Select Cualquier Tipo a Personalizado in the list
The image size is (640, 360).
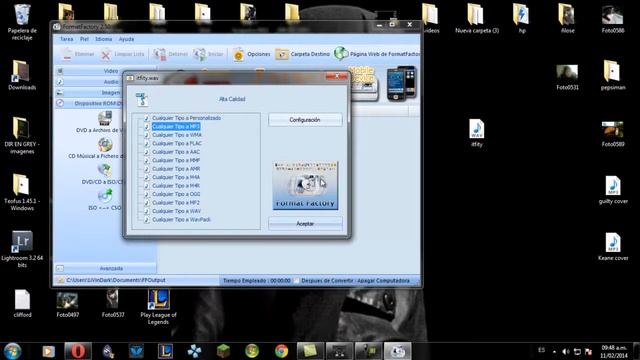[x=186, y=118]
